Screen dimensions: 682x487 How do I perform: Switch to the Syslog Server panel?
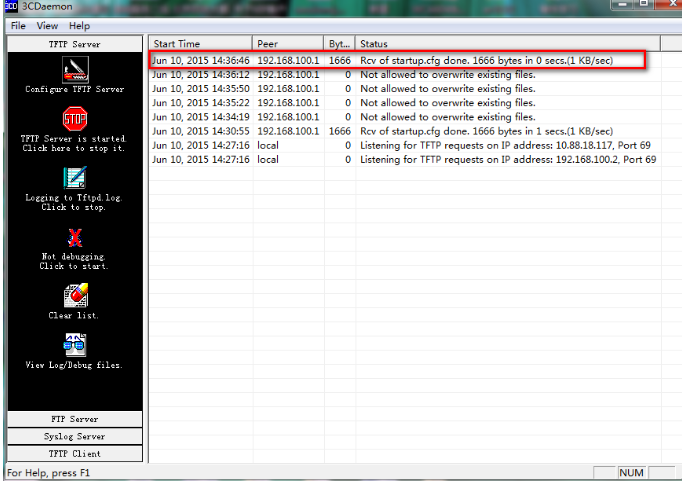(x=75, y=436)
